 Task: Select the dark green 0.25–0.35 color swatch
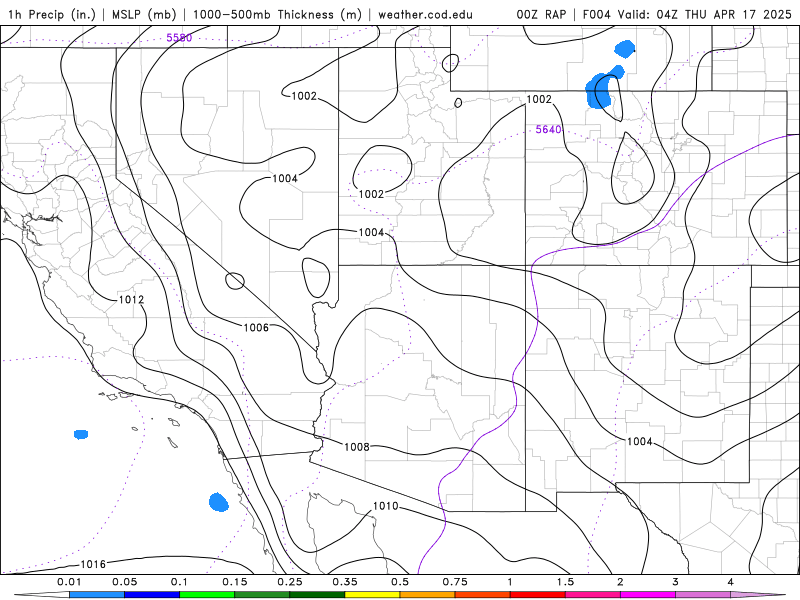click(317, 595)
